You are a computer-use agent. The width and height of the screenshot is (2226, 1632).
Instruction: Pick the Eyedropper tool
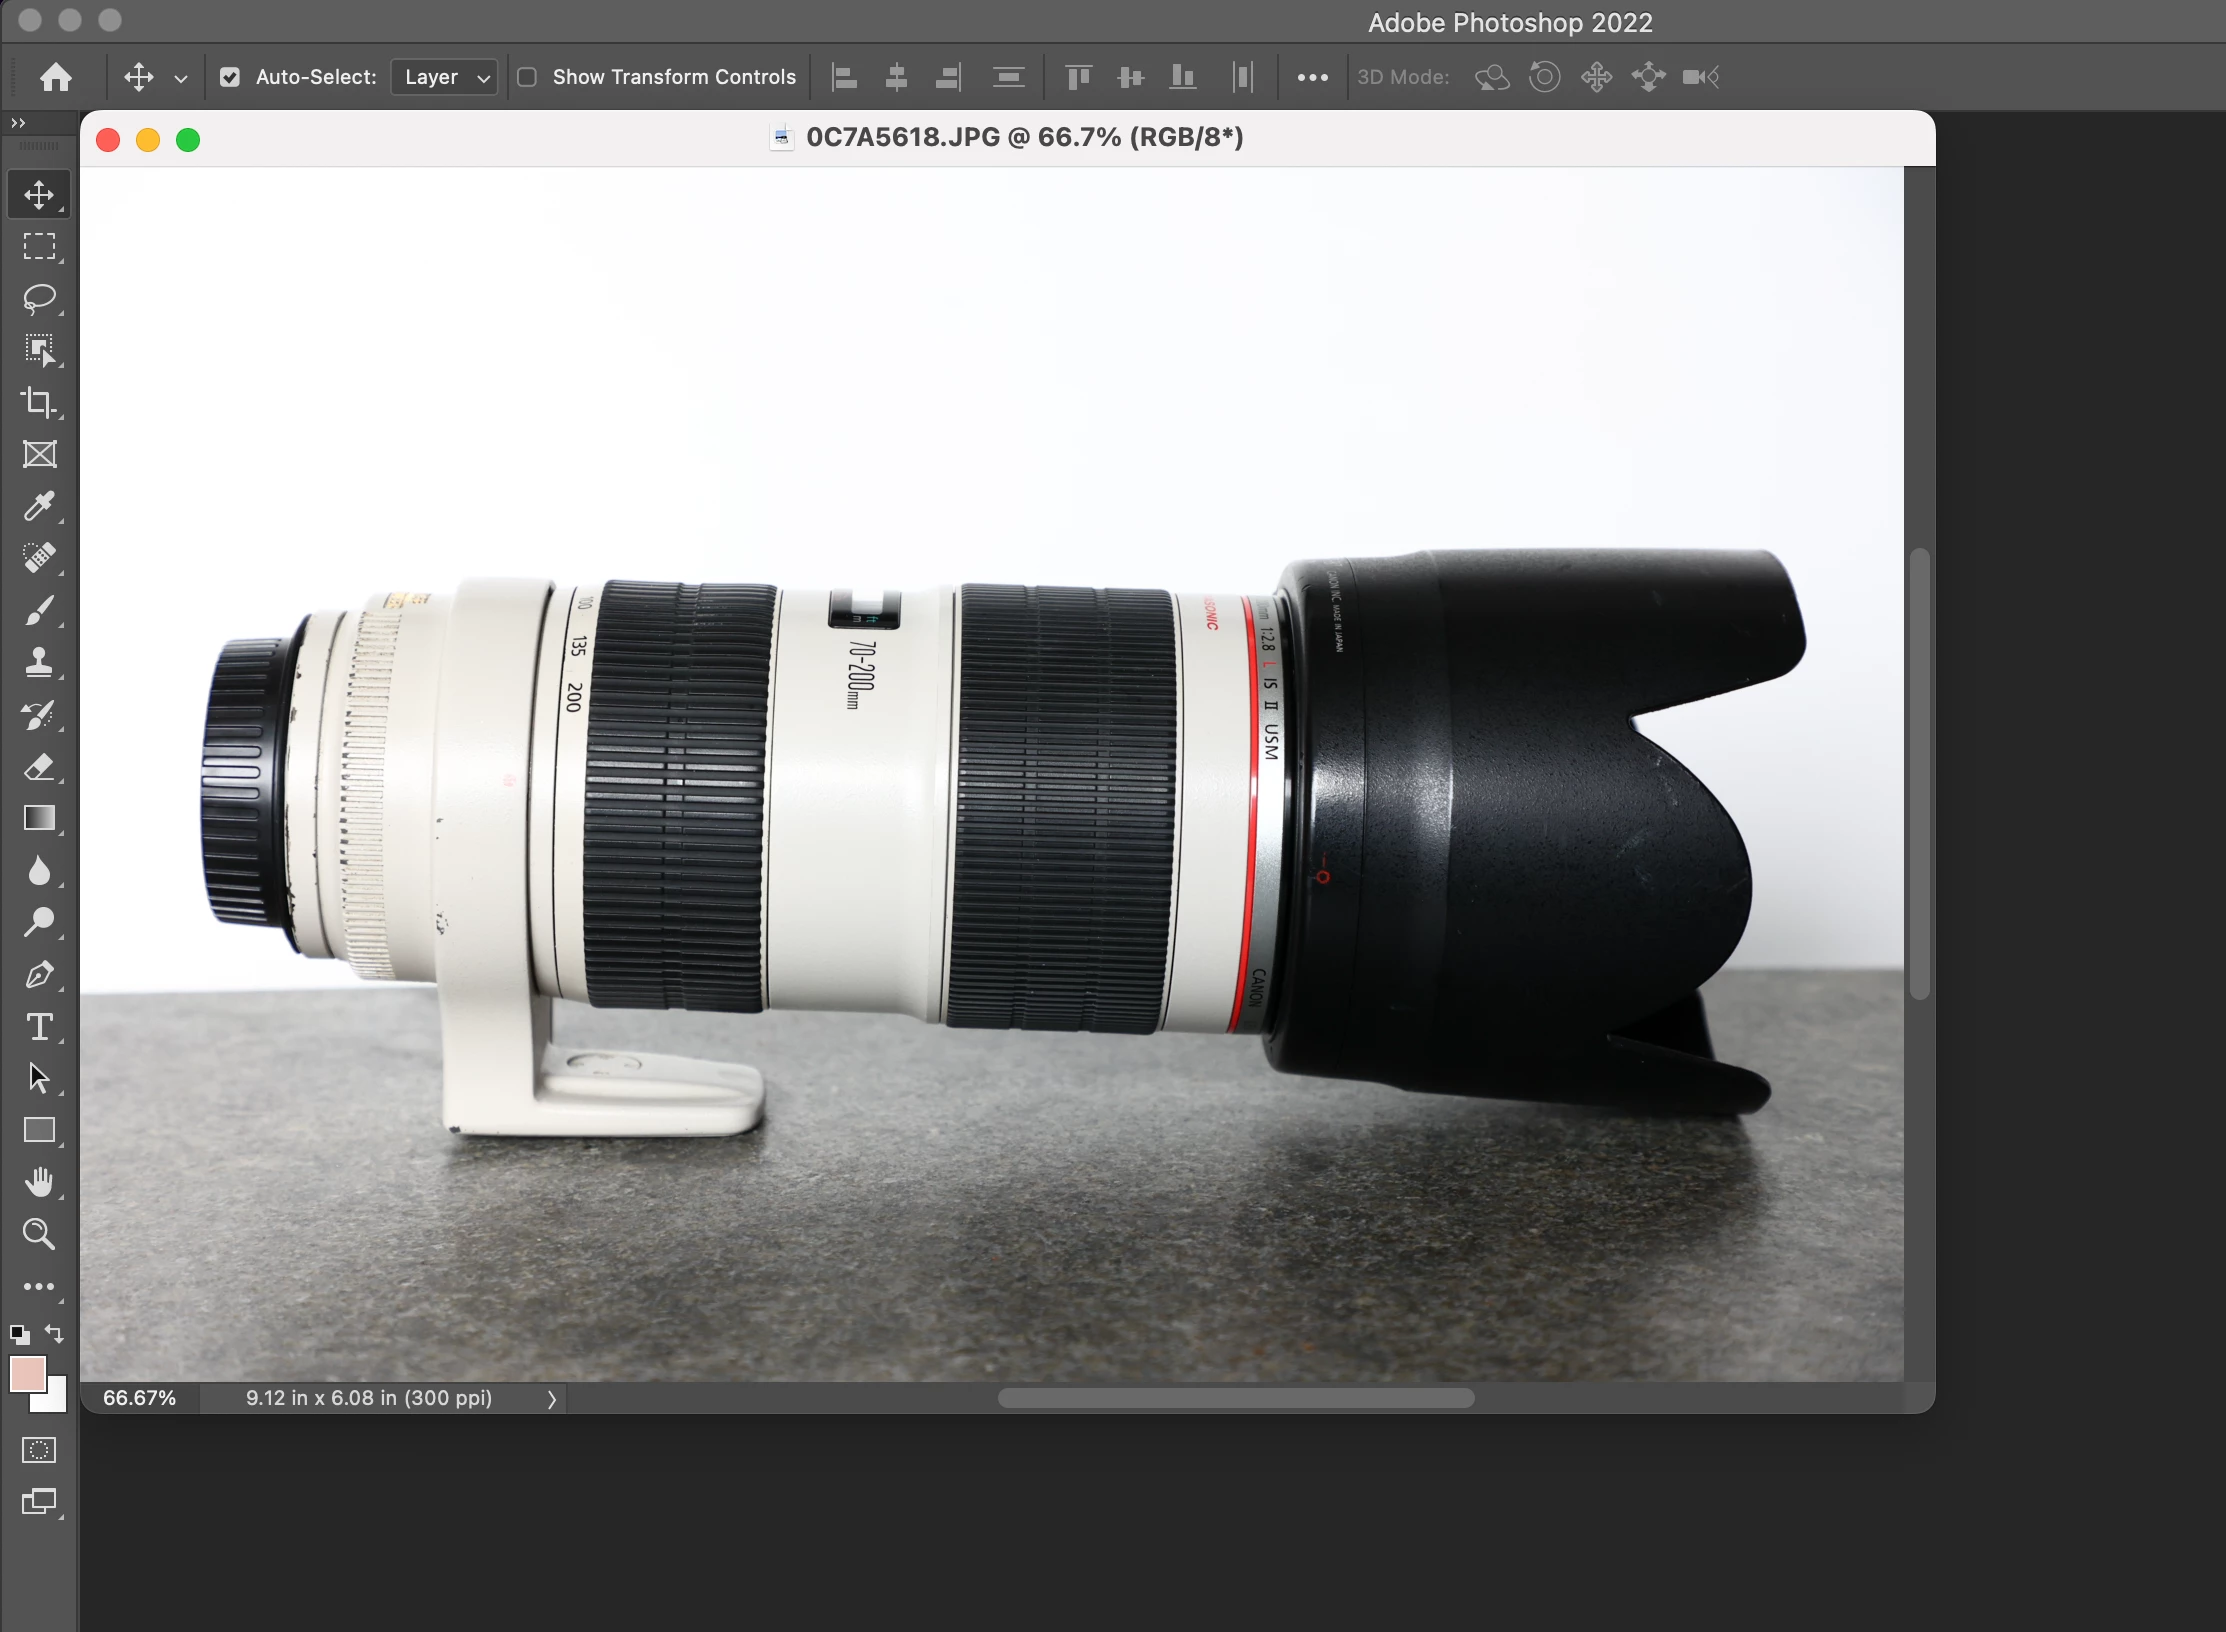pos(39,506)
